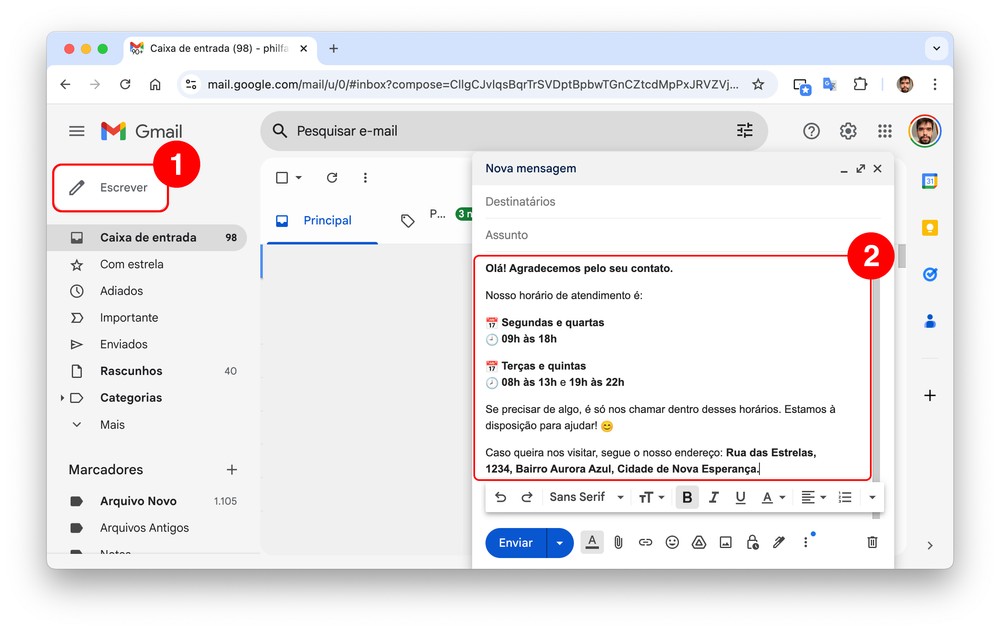
Task: Click the attach files paperclip icon
Action: (619, 542)
